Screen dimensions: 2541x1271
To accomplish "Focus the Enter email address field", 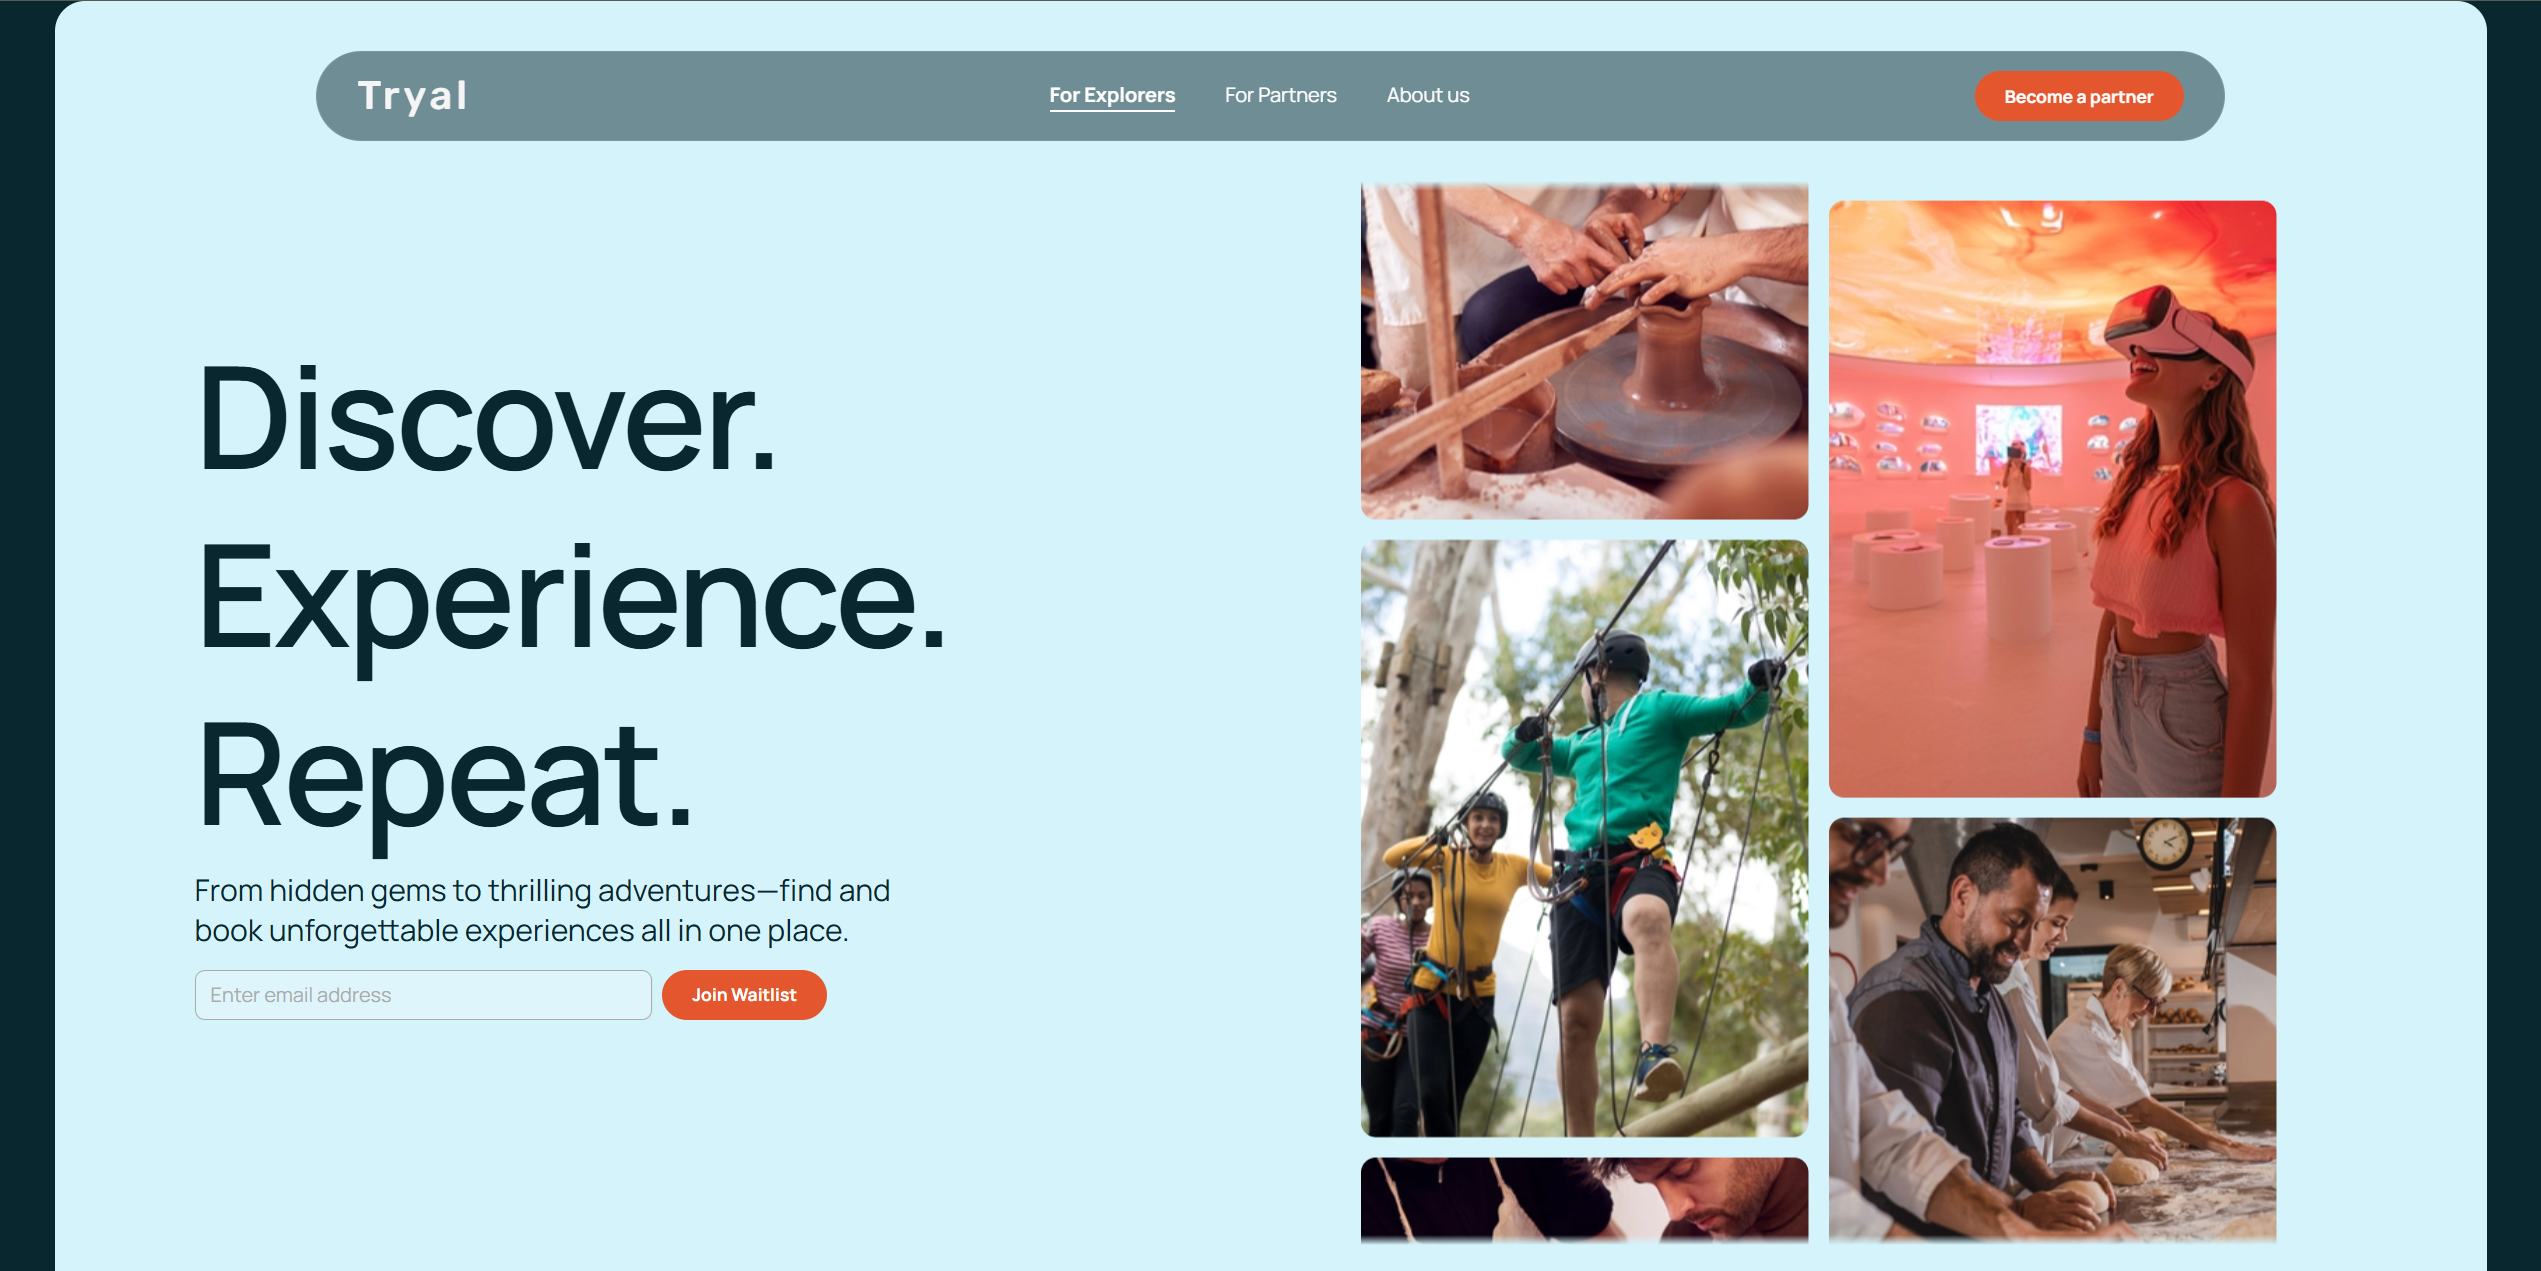I will pos(423,995).
